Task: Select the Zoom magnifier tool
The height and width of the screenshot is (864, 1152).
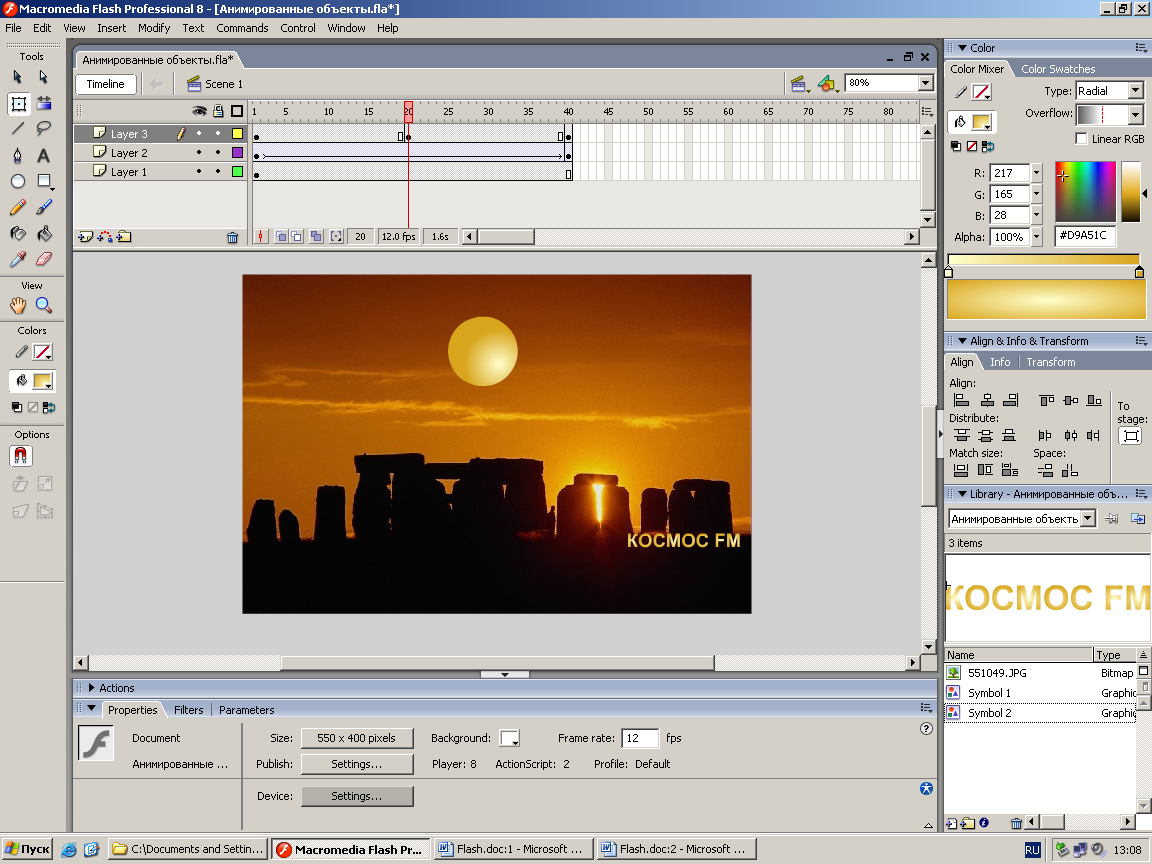Action: [x=44, y=305]
